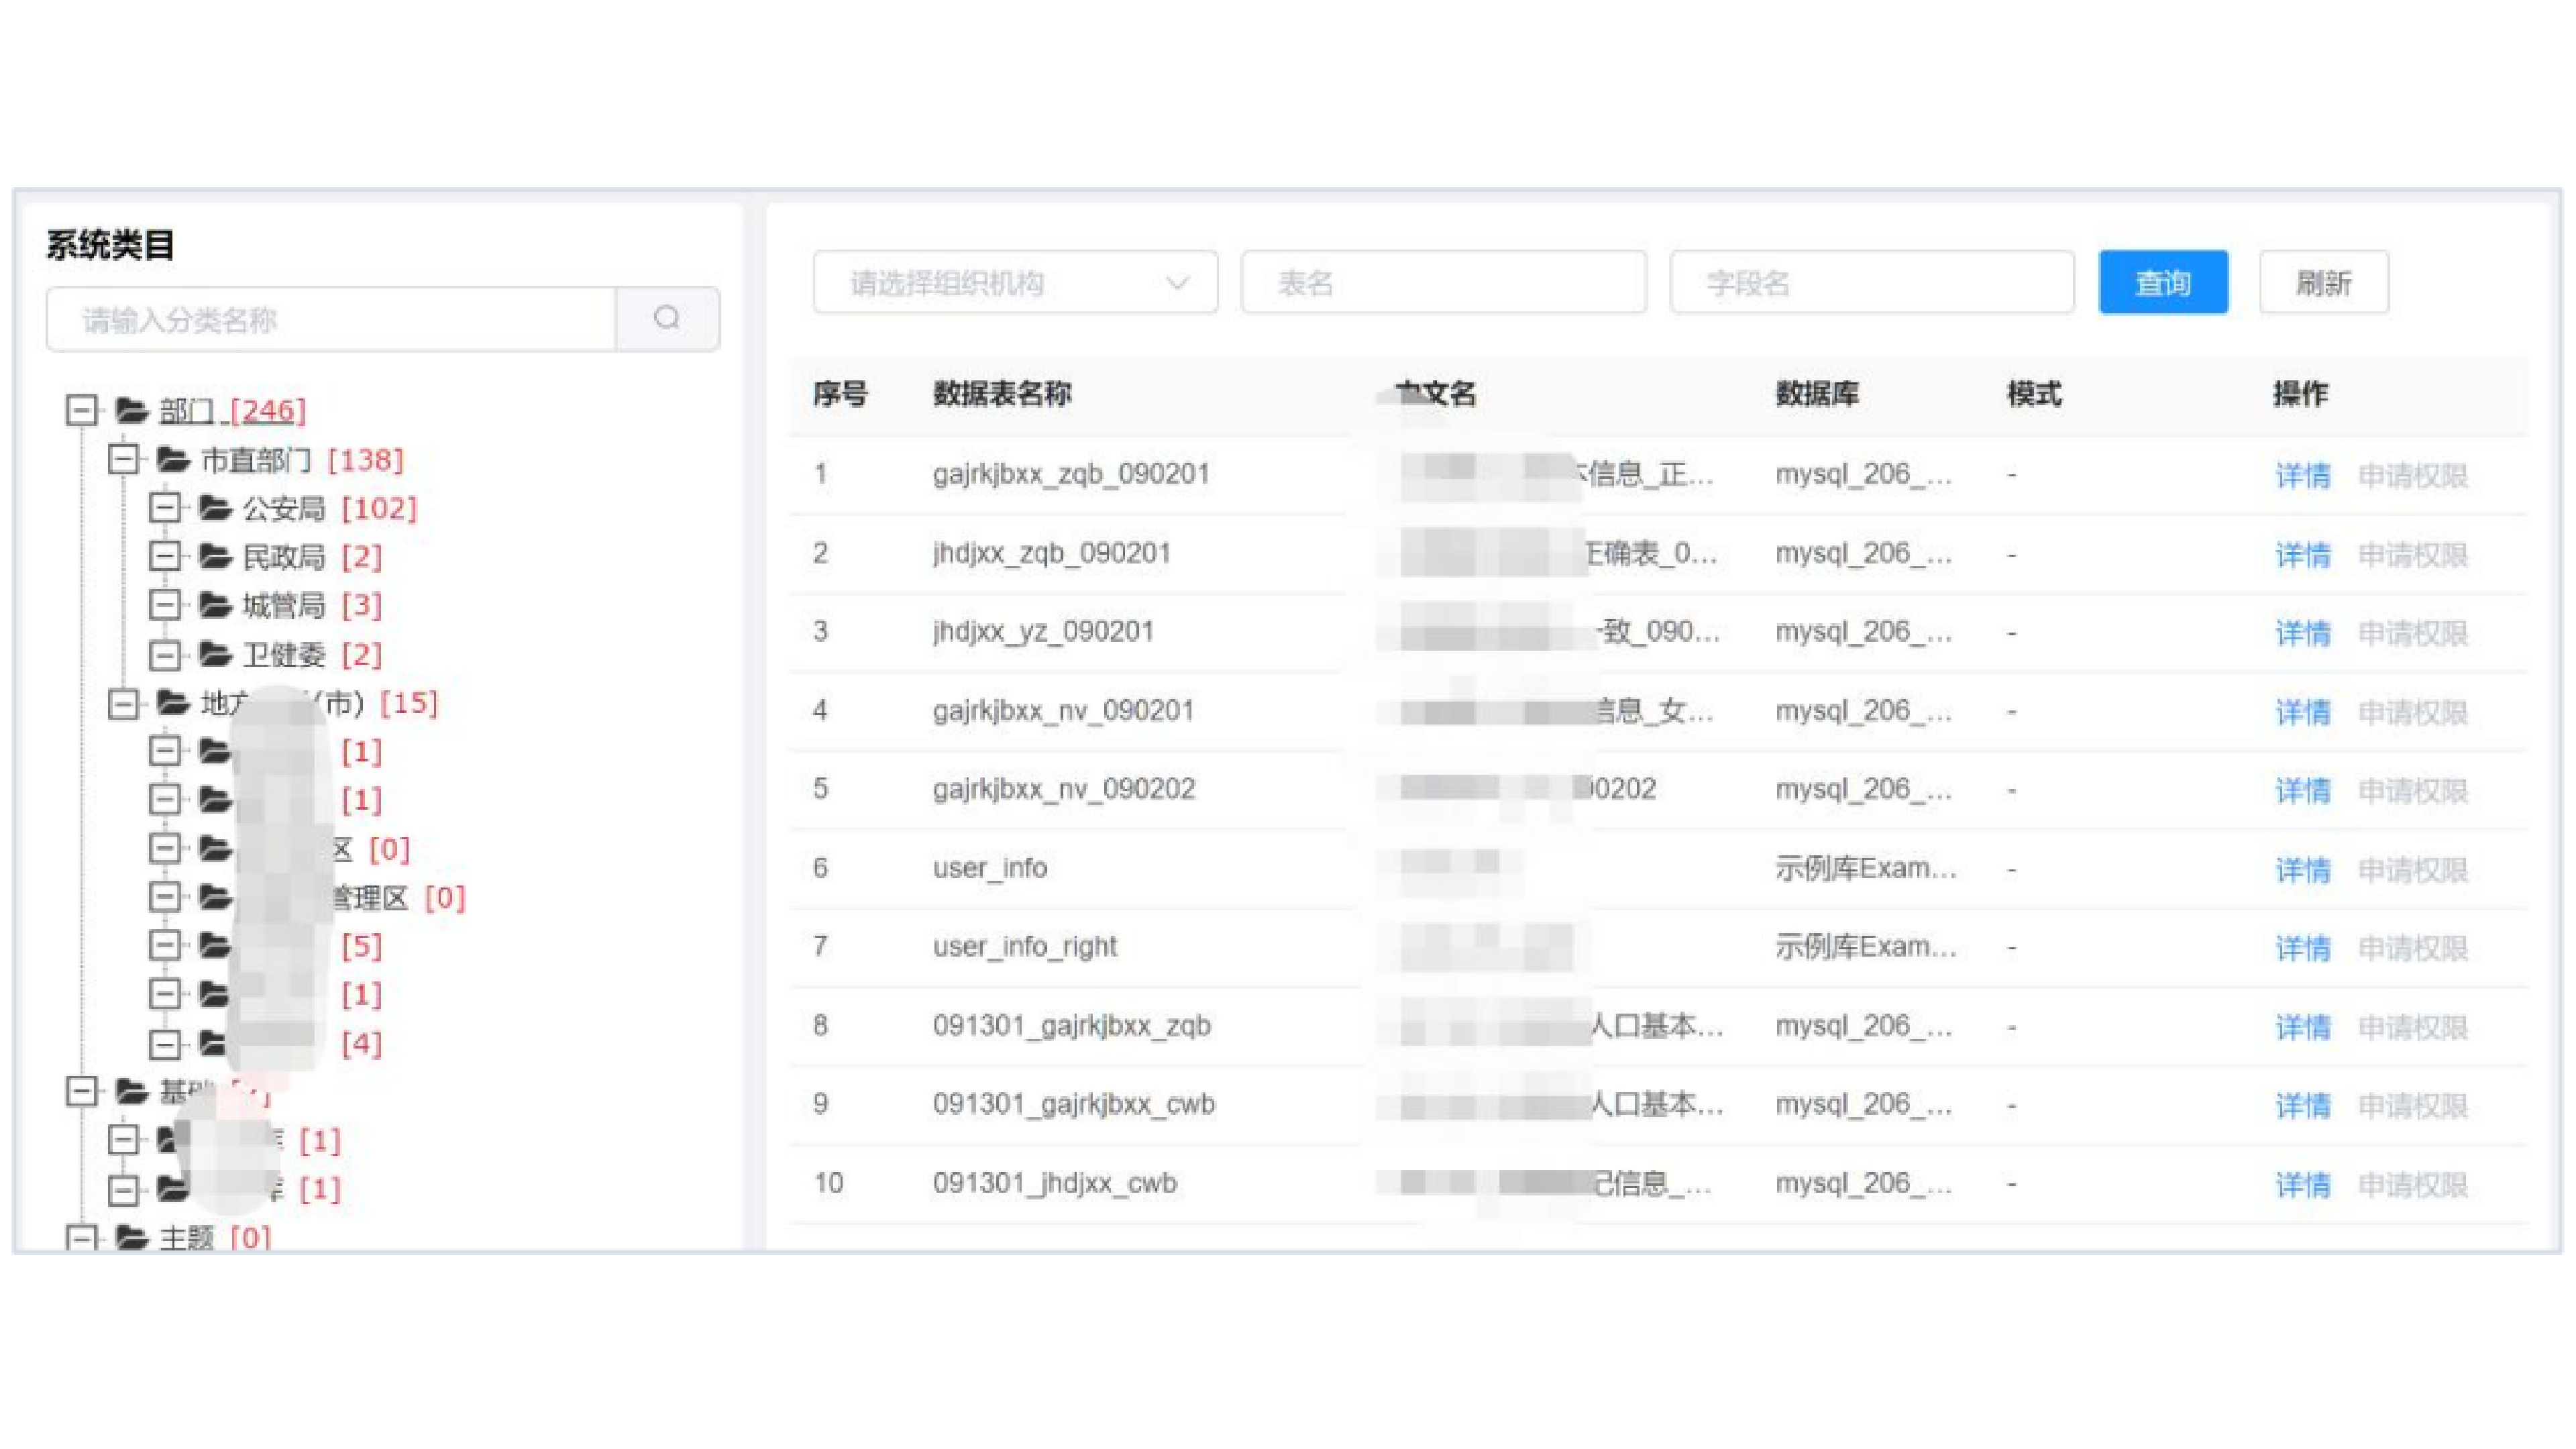Toggle the 公安局 node expander box
The height and width of the screenshot is (1449, 2576).
point(165,508)
